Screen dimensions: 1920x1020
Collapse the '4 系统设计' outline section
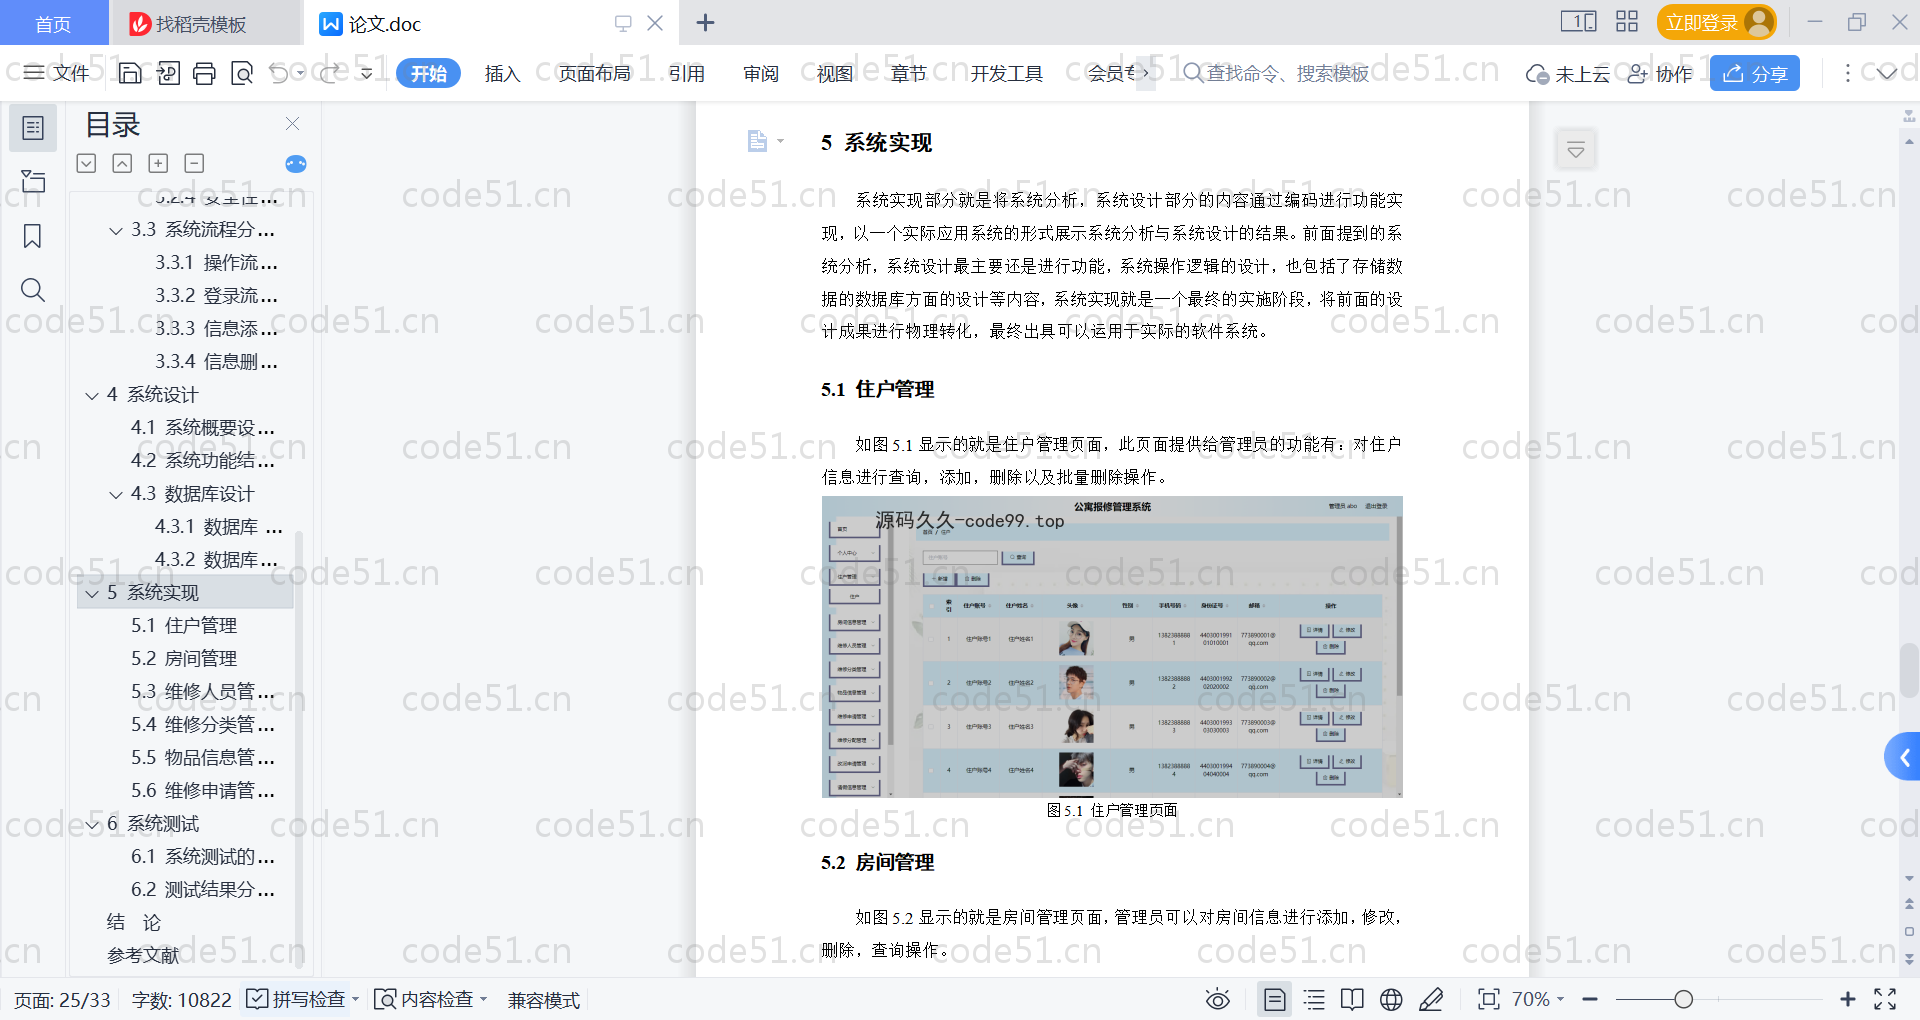tap(92, 395)
